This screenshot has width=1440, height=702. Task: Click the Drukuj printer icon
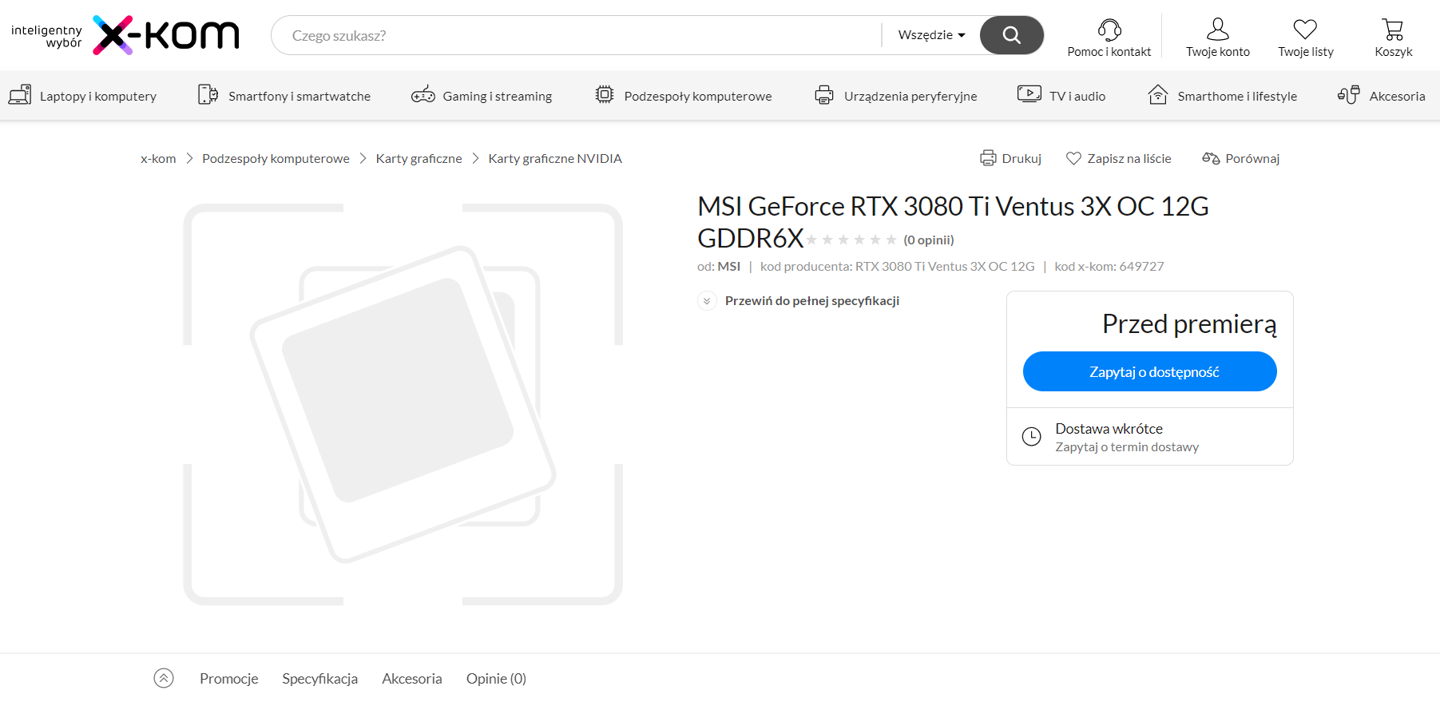988,158
